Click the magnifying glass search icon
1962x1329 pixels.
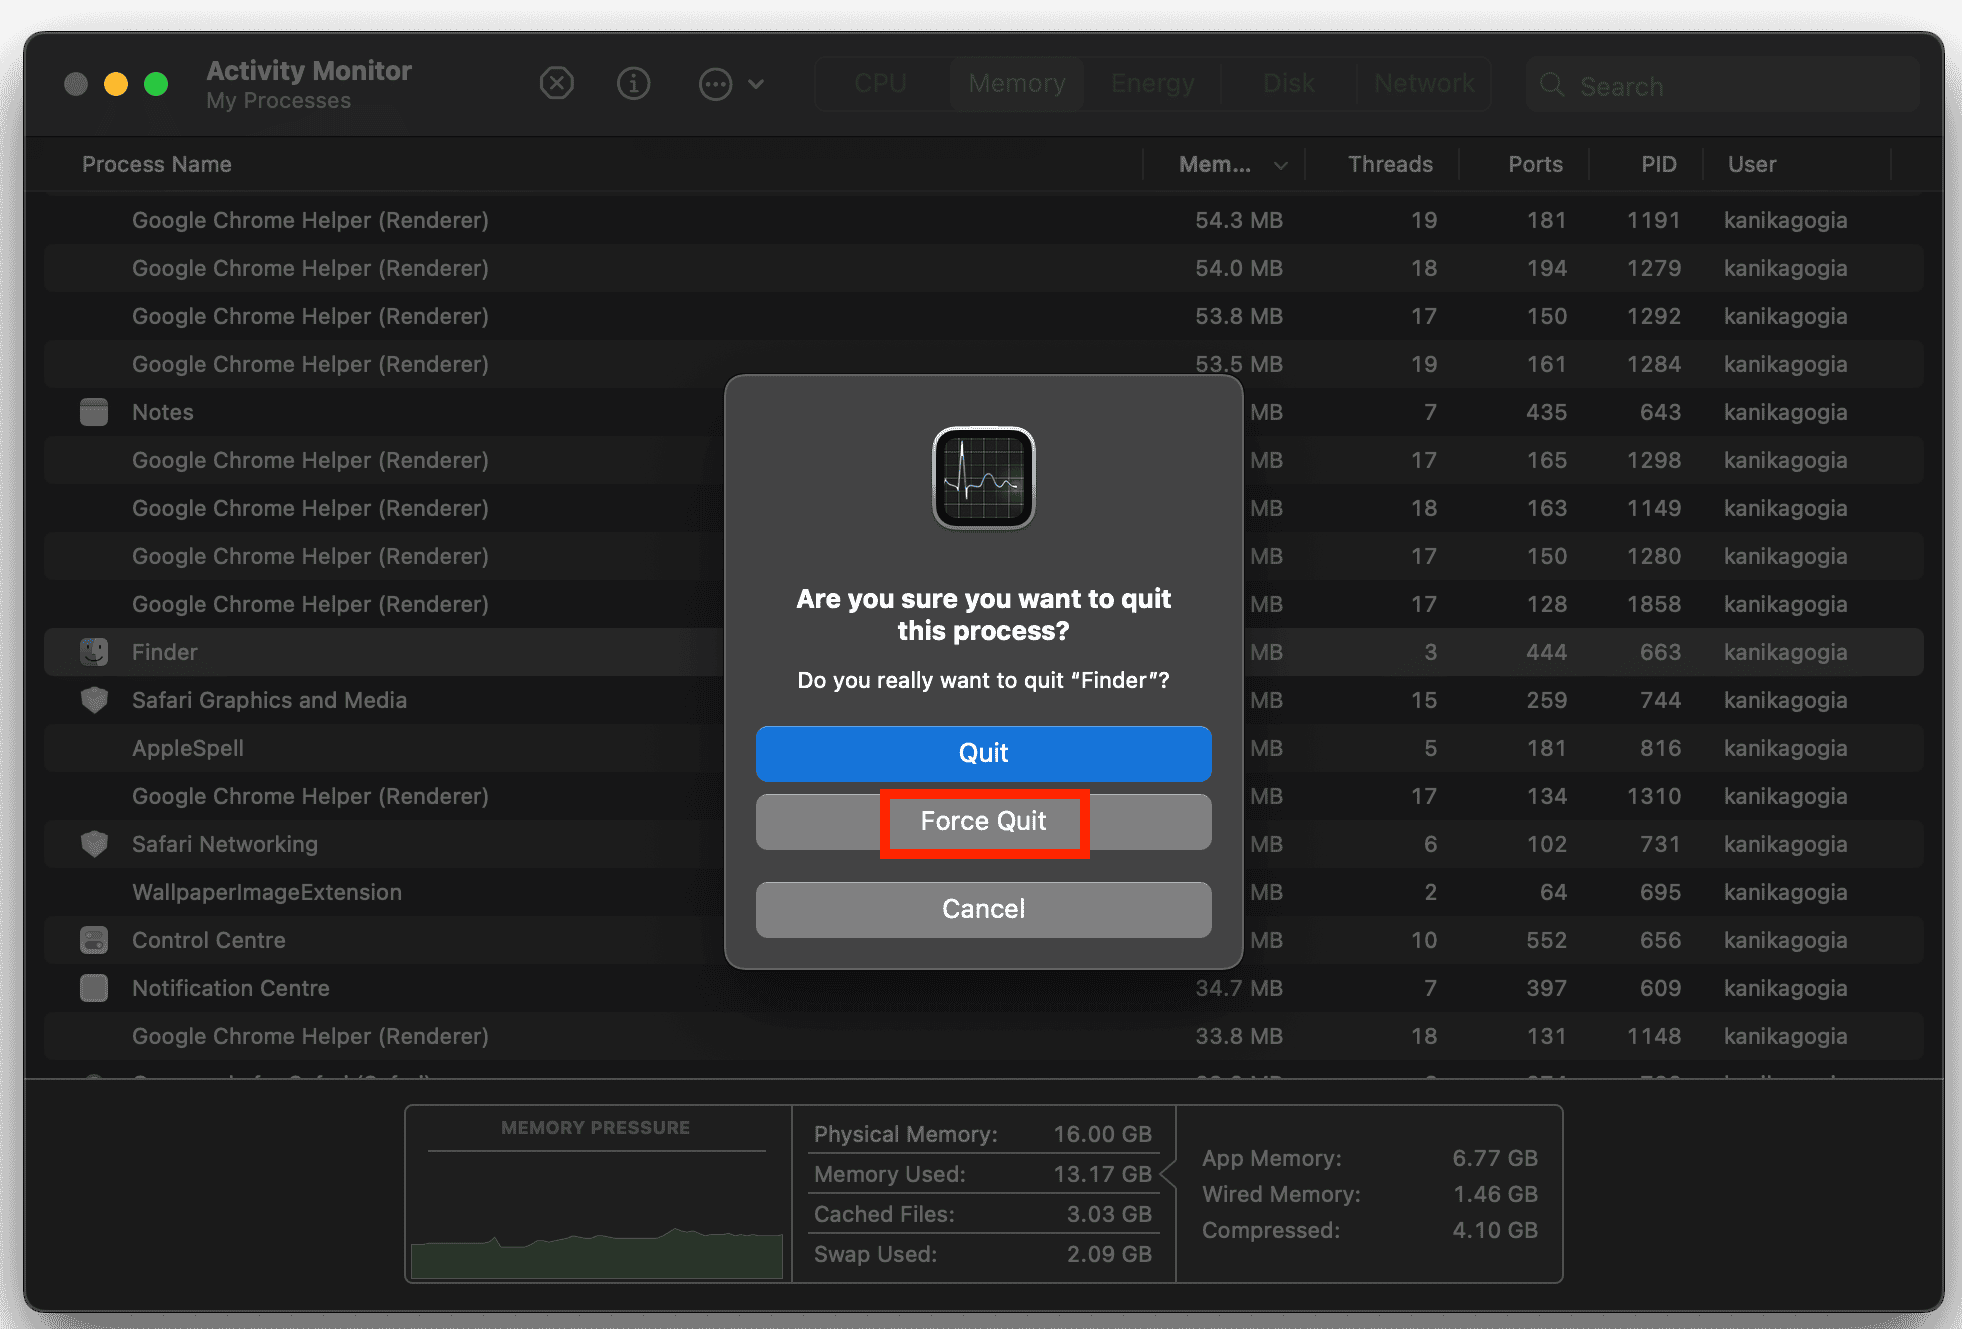(1552, 85)
